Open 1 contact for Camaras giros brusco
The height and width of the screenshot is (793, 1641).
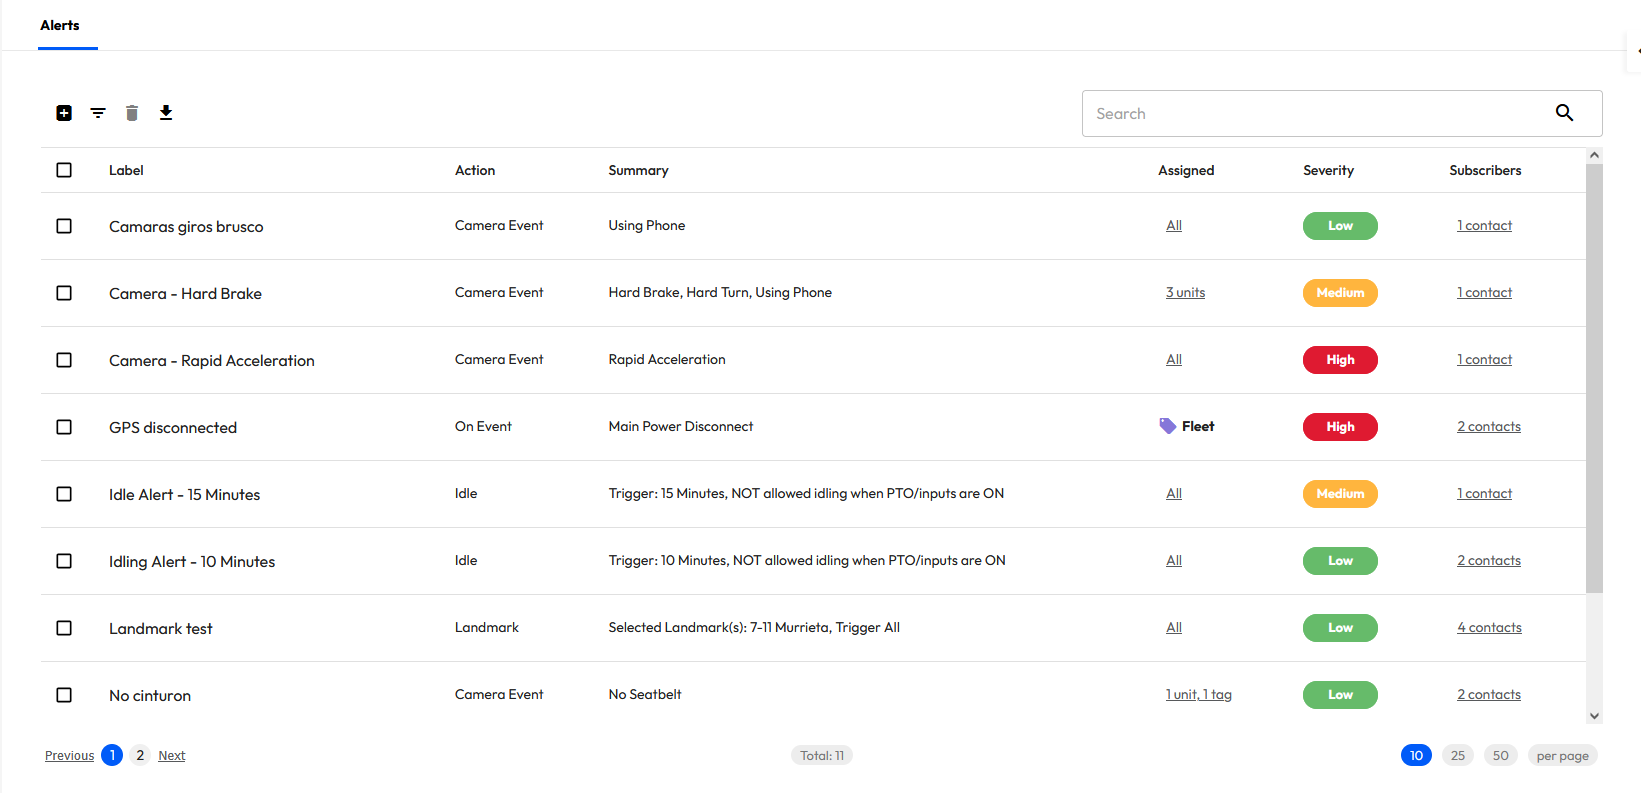click(x=1484, y=226)
